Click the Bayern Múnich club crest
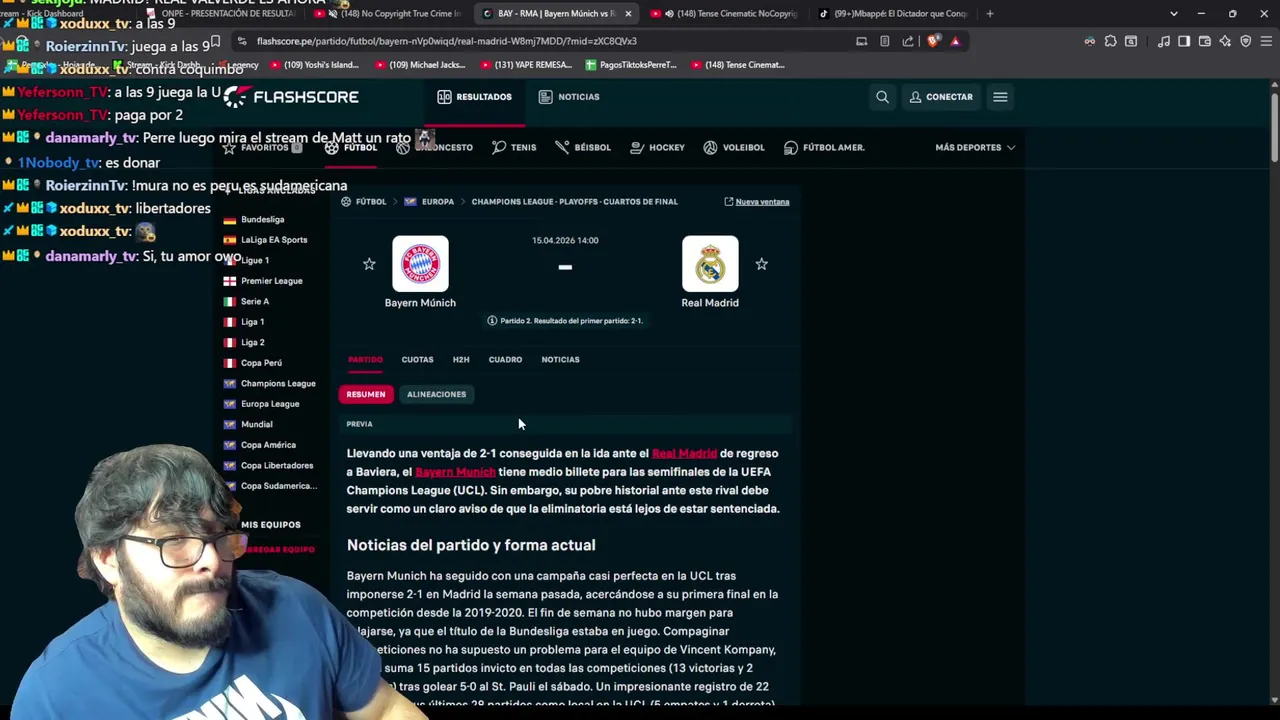 click(x=420, y=264)
